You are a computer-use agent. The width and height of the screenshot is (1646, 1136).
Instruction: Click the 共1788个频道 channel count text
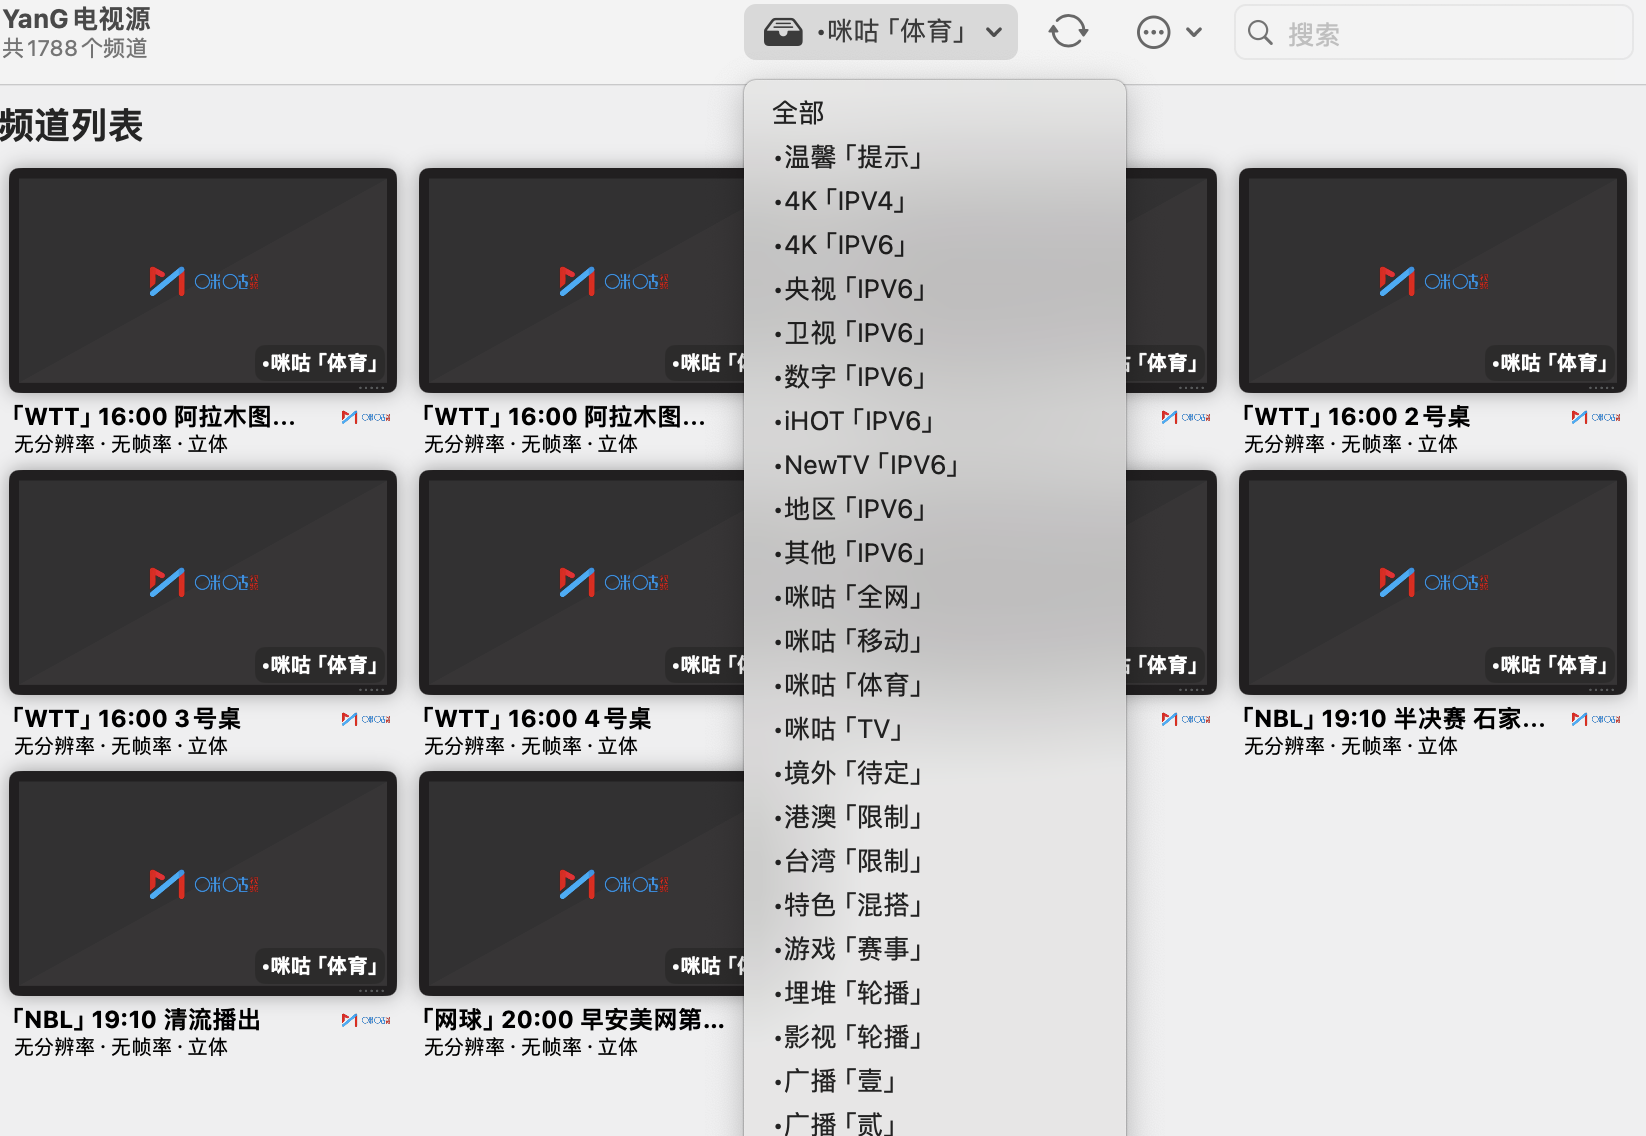[x=75, y=48]
